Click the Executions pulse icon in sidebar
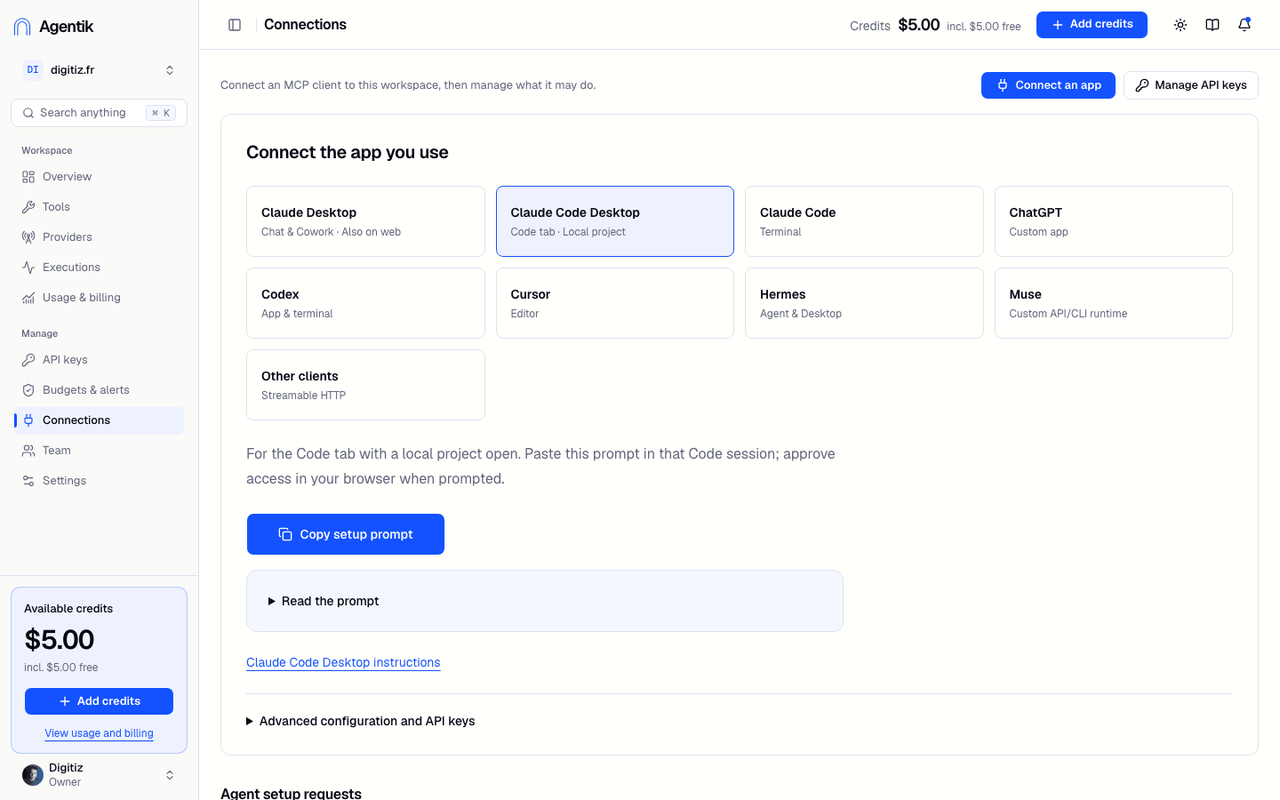This screenshot has width=1280, height=800. click(x=28, y=267)
